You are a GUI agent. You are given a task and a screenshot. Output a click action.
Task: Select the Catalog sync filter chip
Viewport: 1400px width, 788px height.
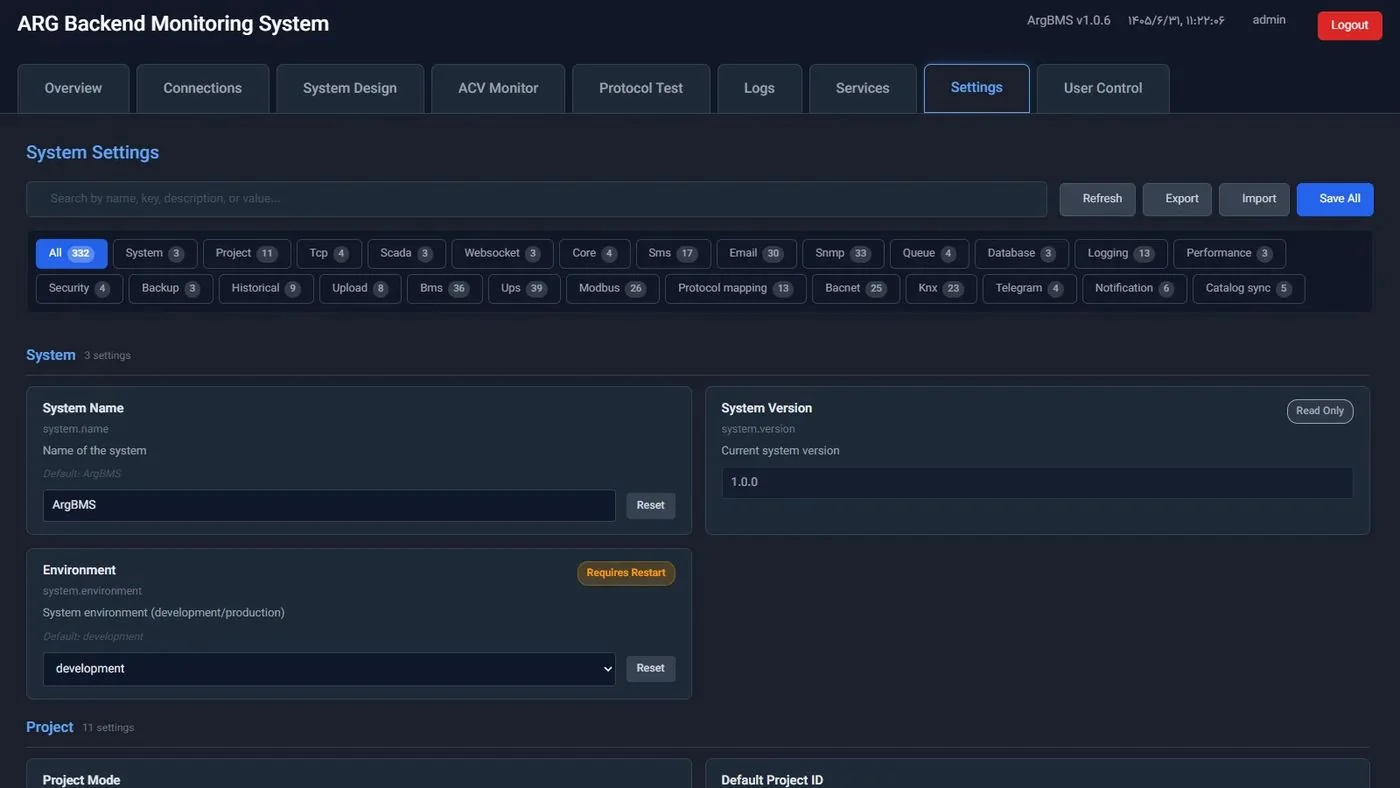pyautogui.click(x=1249, y=289)
